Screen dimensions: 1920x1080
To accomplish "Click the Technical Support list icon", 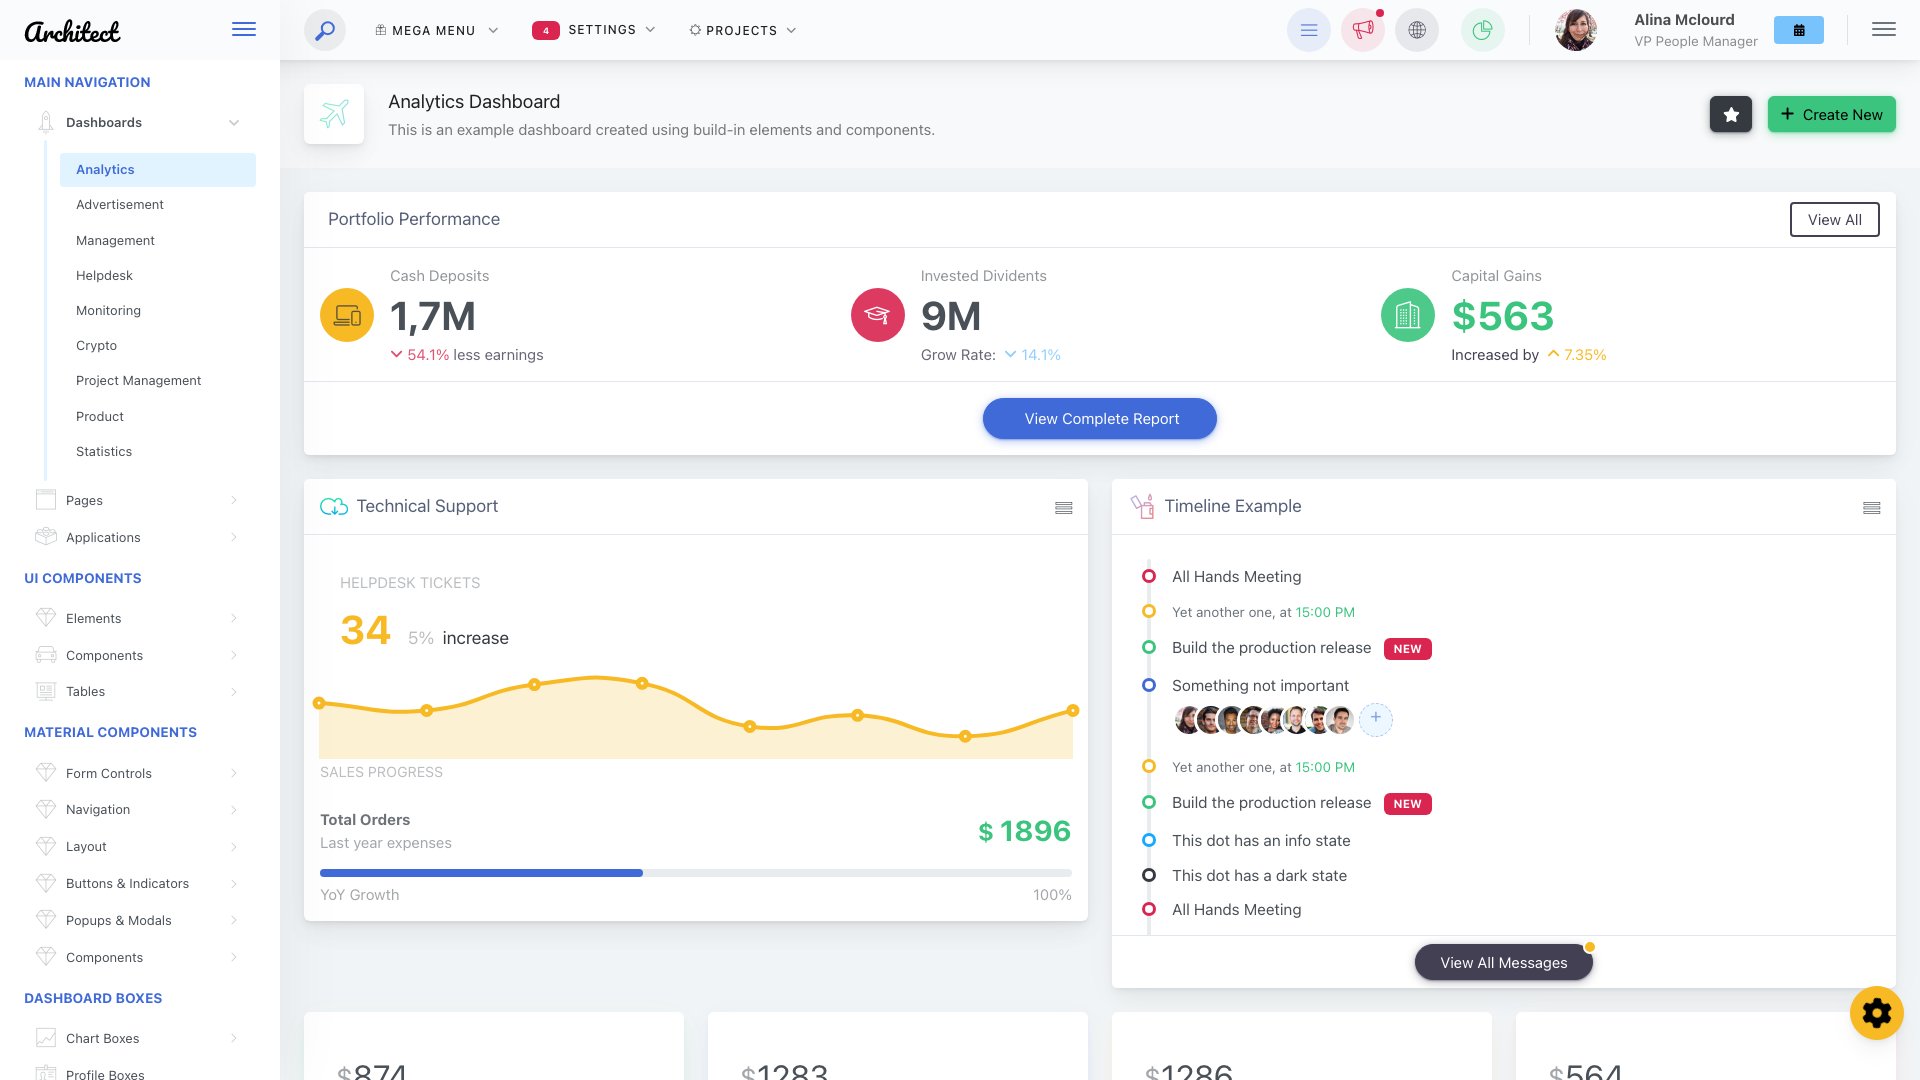I will (x=1063, y=507).
